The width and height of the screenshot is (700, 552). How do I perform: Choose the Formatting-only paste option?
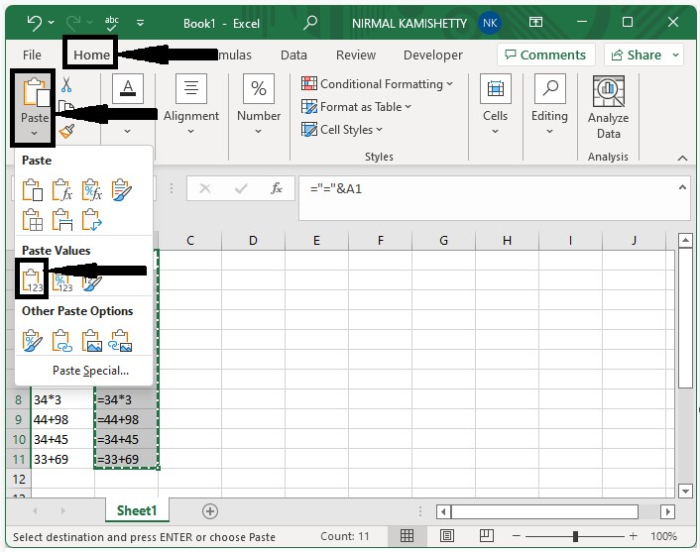click(x=33, y=341)
